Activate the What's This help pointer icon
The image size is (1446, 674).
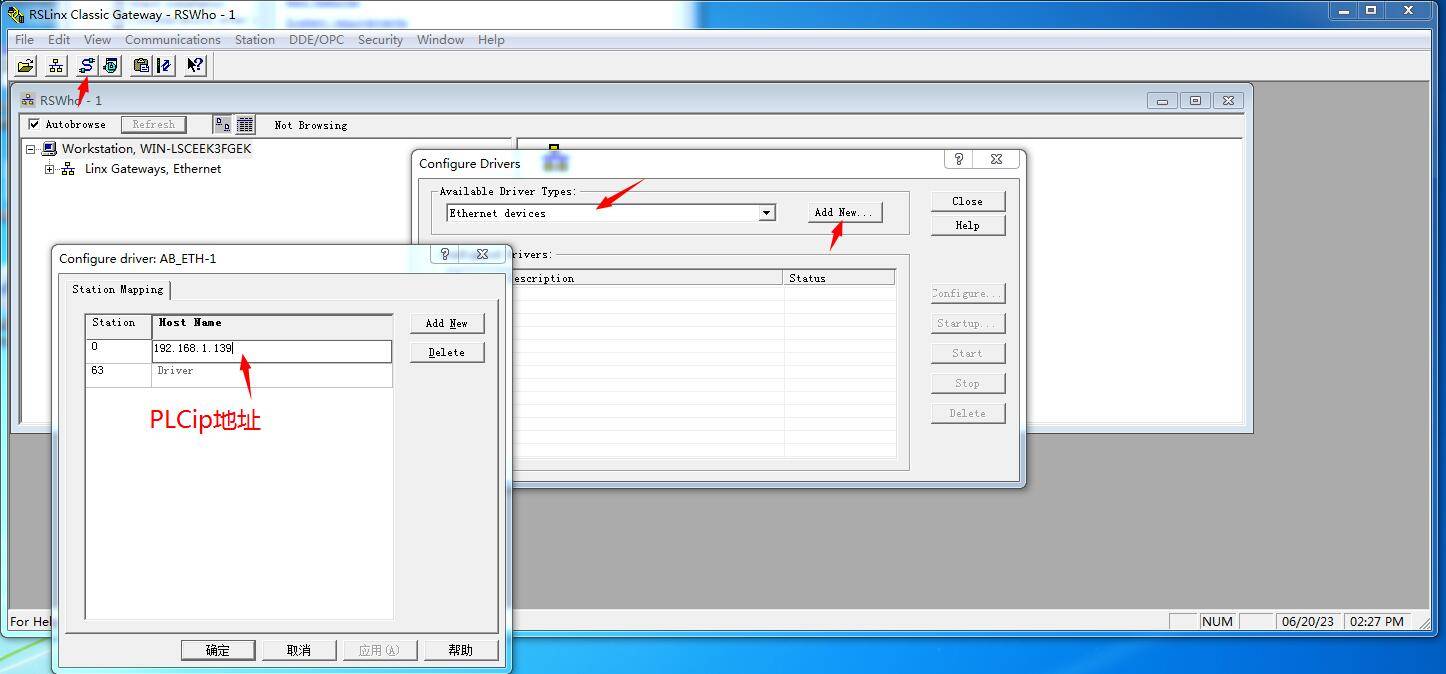195,66
